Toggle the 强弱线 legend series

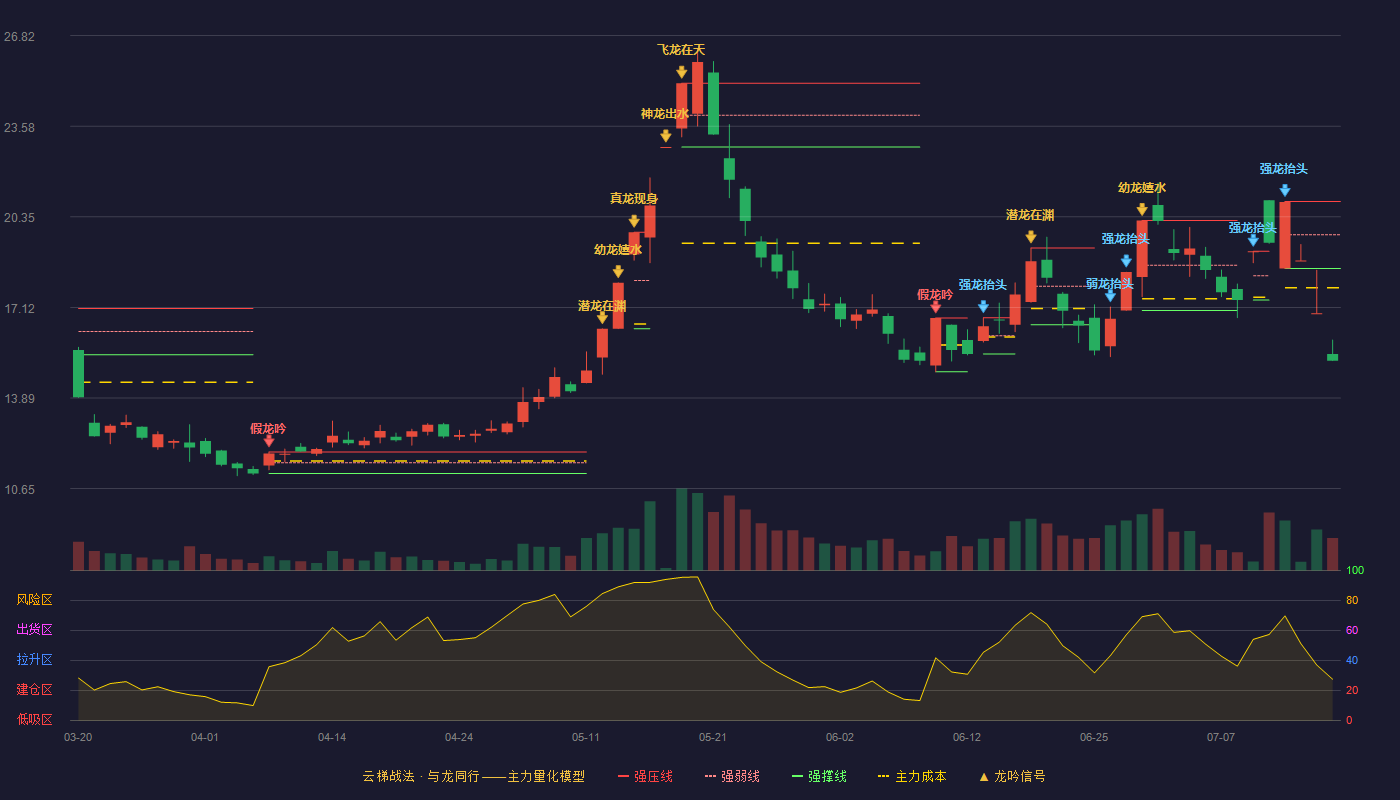click(x=732, y=776)
